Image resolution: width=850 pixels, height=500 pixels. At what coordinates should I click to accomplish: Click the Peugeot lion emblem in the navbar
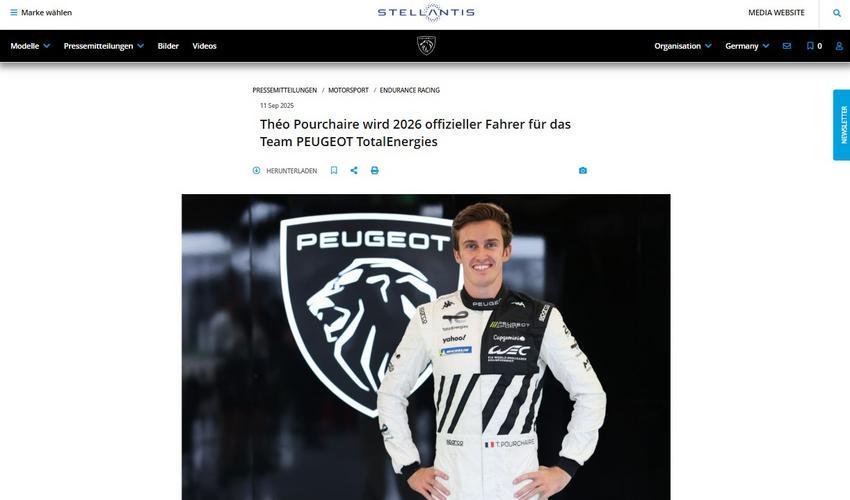pyautogui.click(x=426, y=46)
